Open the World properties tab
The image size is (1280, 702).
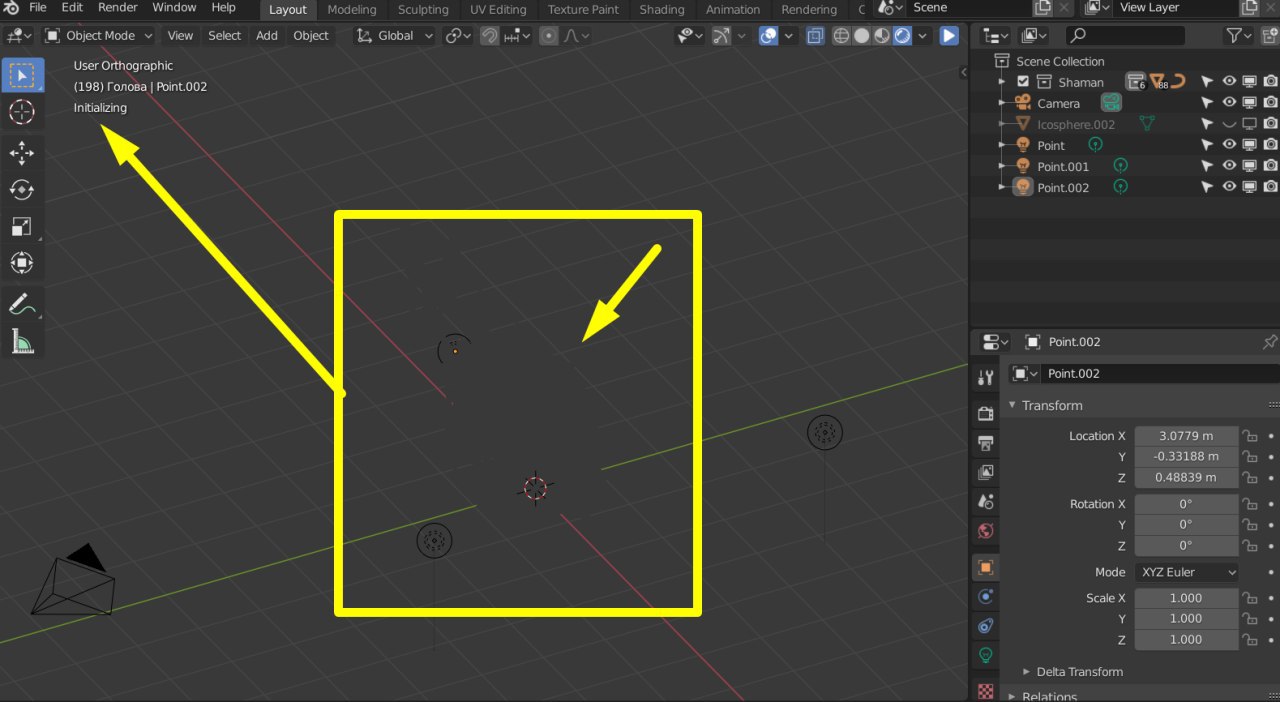985,530
